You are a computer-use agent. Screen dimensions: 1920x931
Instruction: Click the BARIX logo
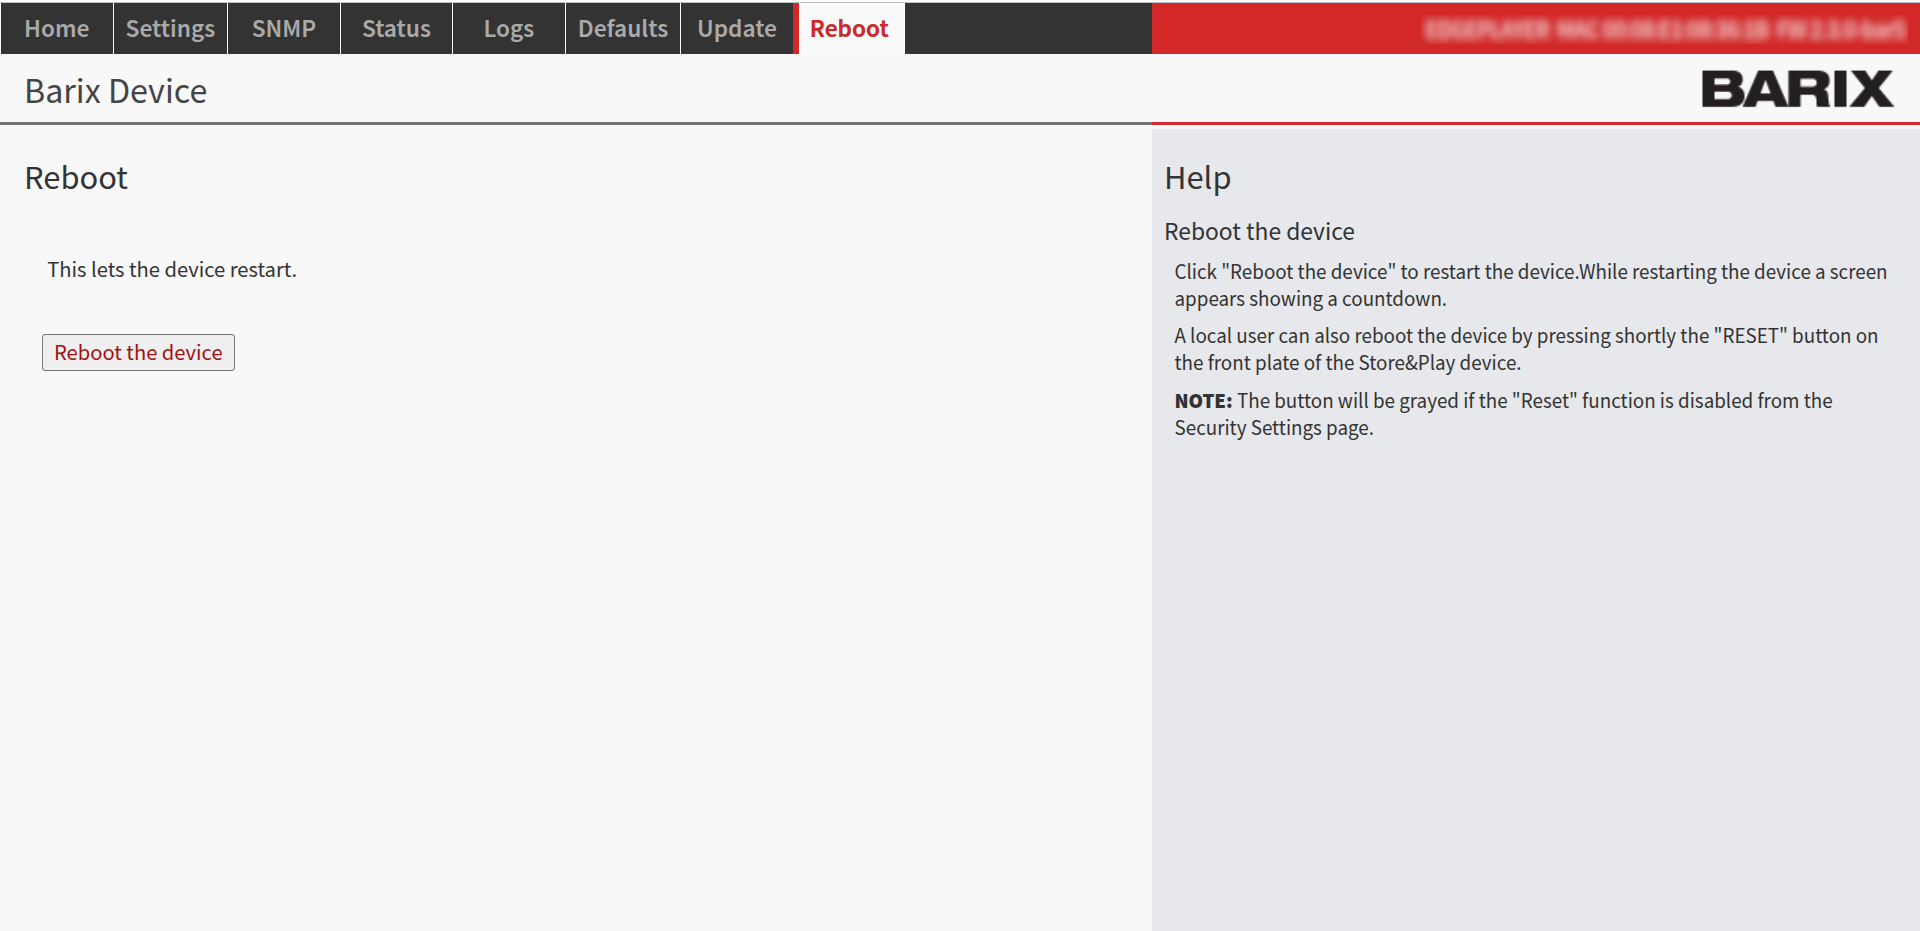[1795, 89]
